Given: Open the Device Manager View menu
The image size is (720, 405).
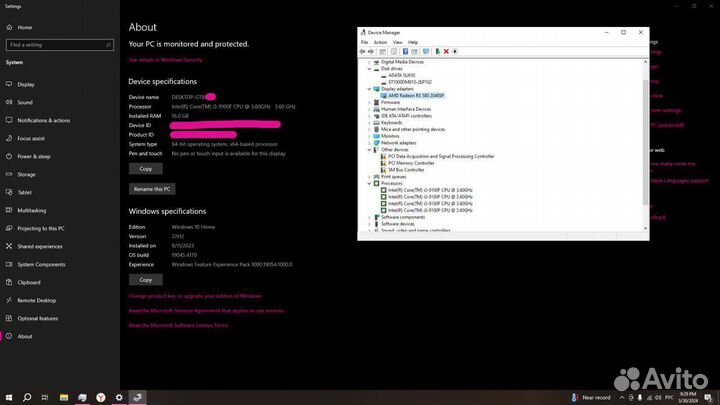Looking at the screenshot, I should point(397,42).
